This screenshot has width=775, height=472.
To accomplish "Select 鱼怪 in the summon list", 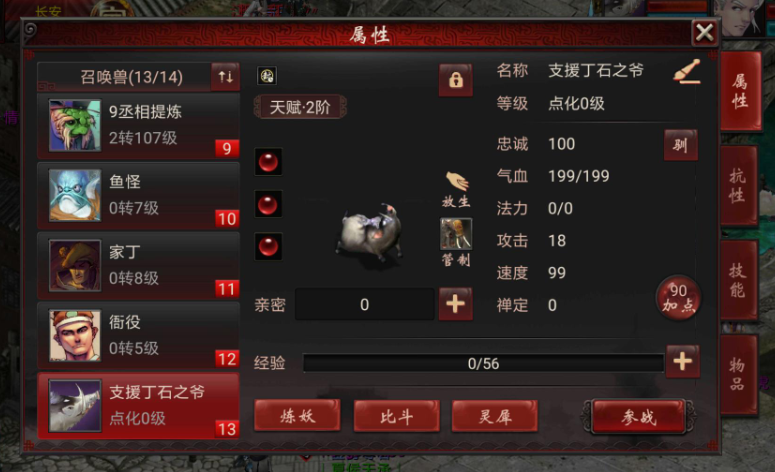I will 138,196.
